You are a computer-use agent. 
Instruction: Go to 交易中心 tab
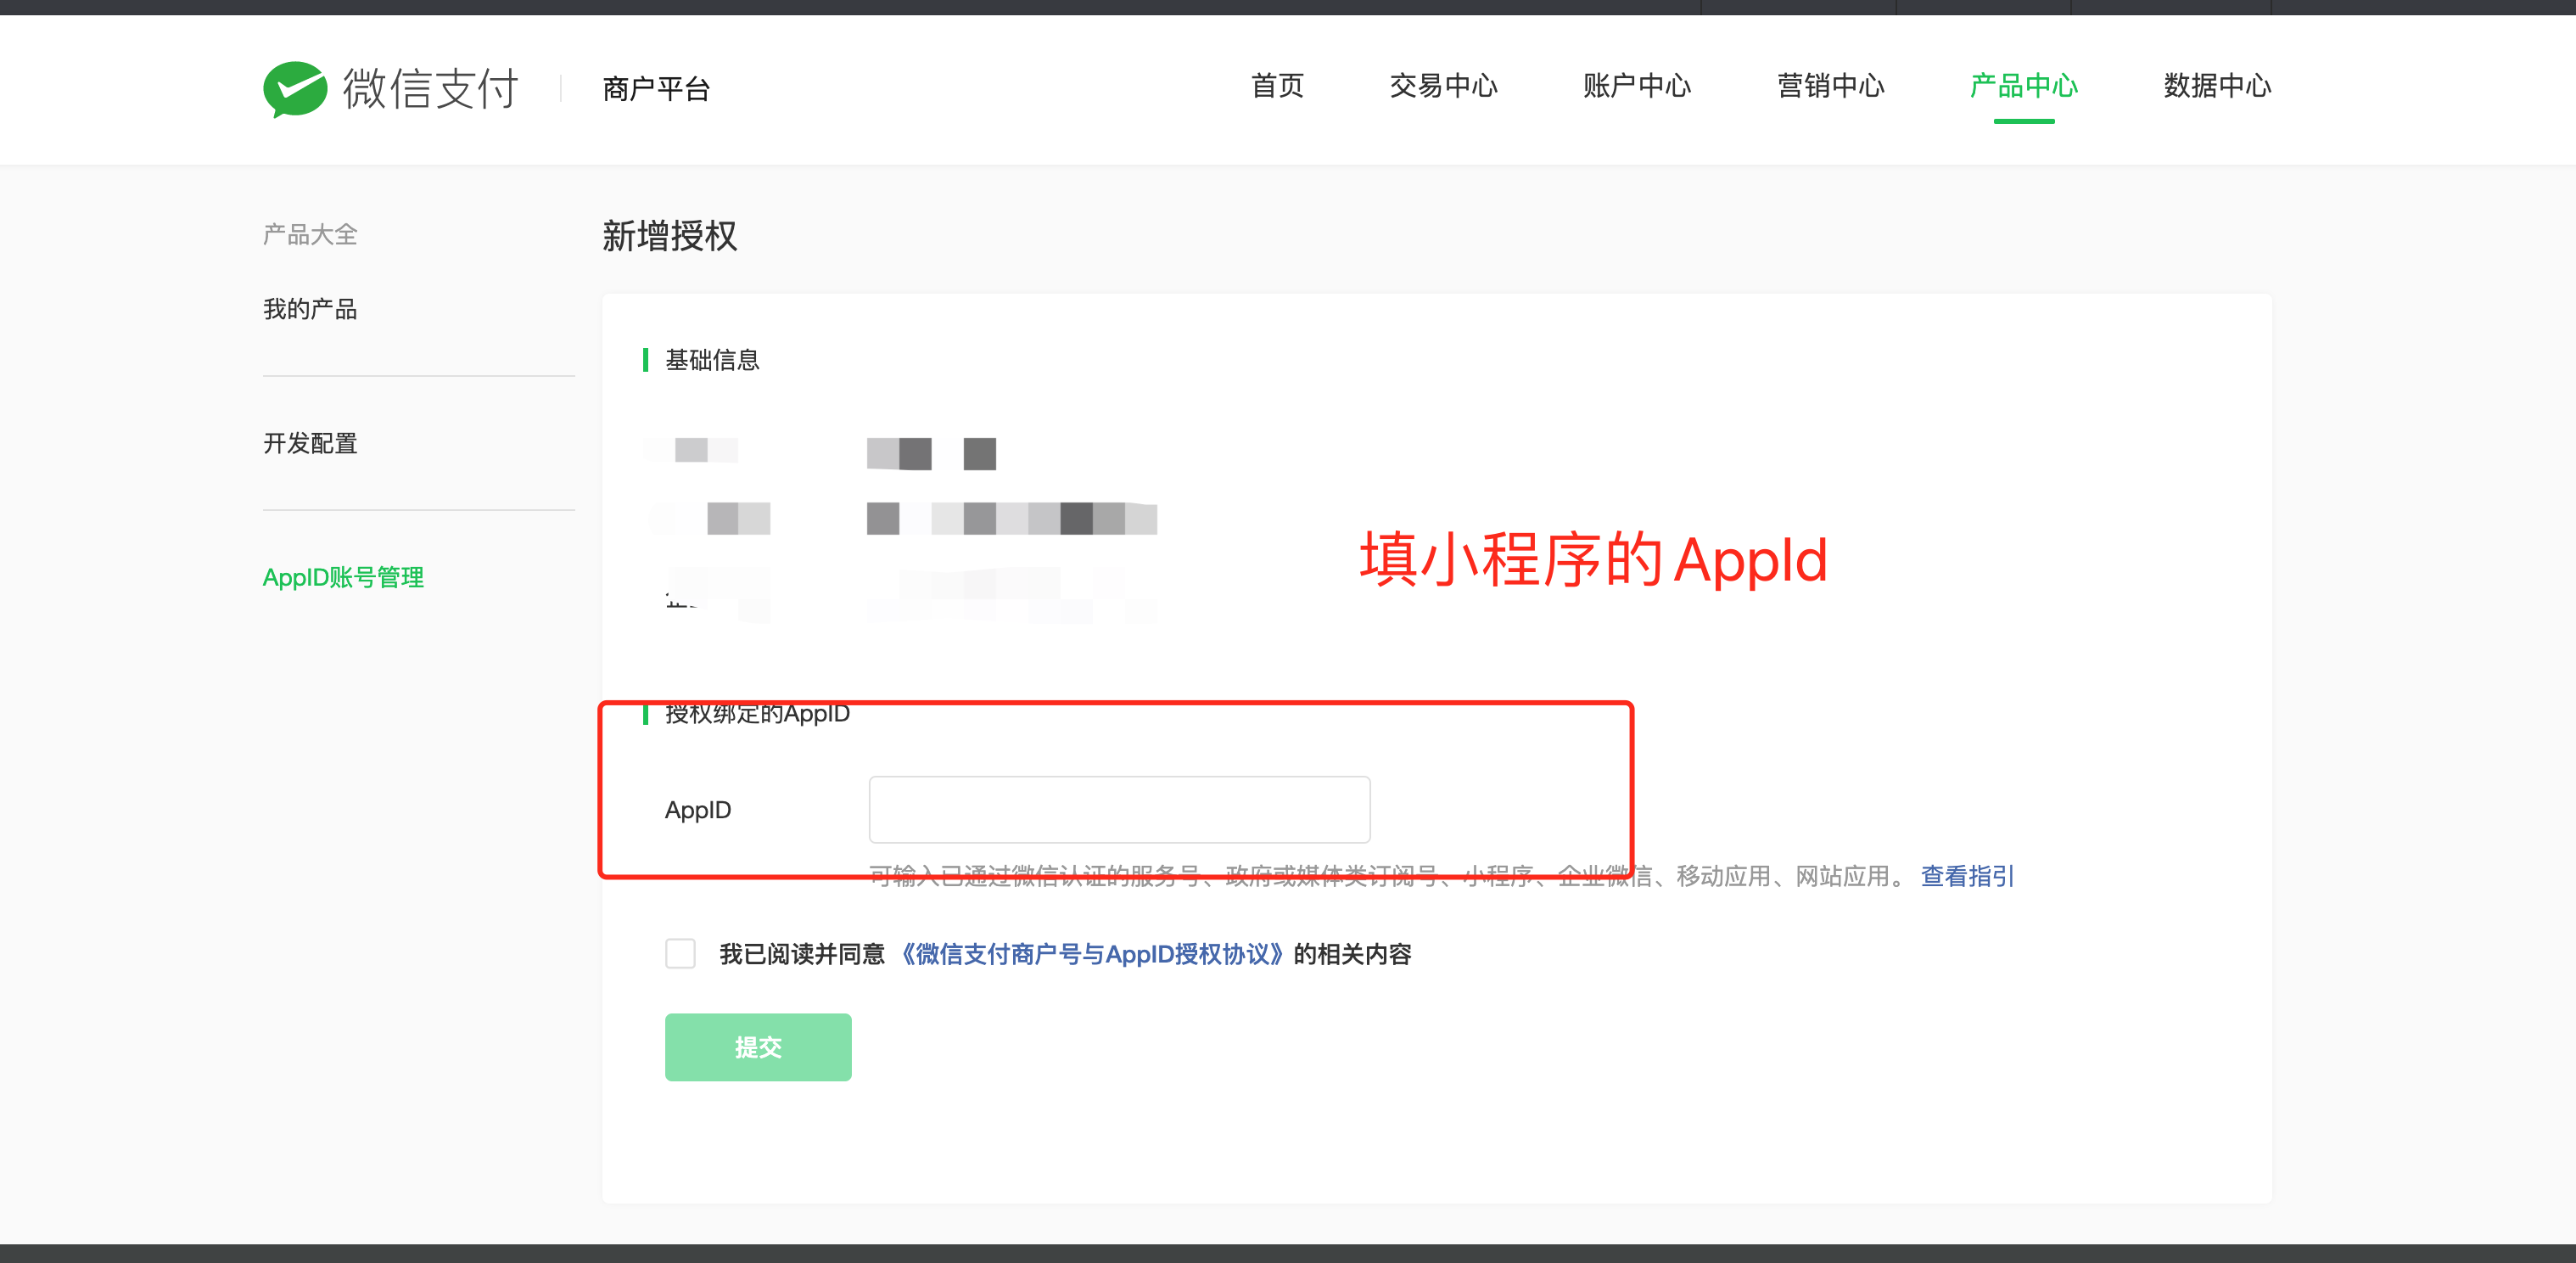point(1443,86)
